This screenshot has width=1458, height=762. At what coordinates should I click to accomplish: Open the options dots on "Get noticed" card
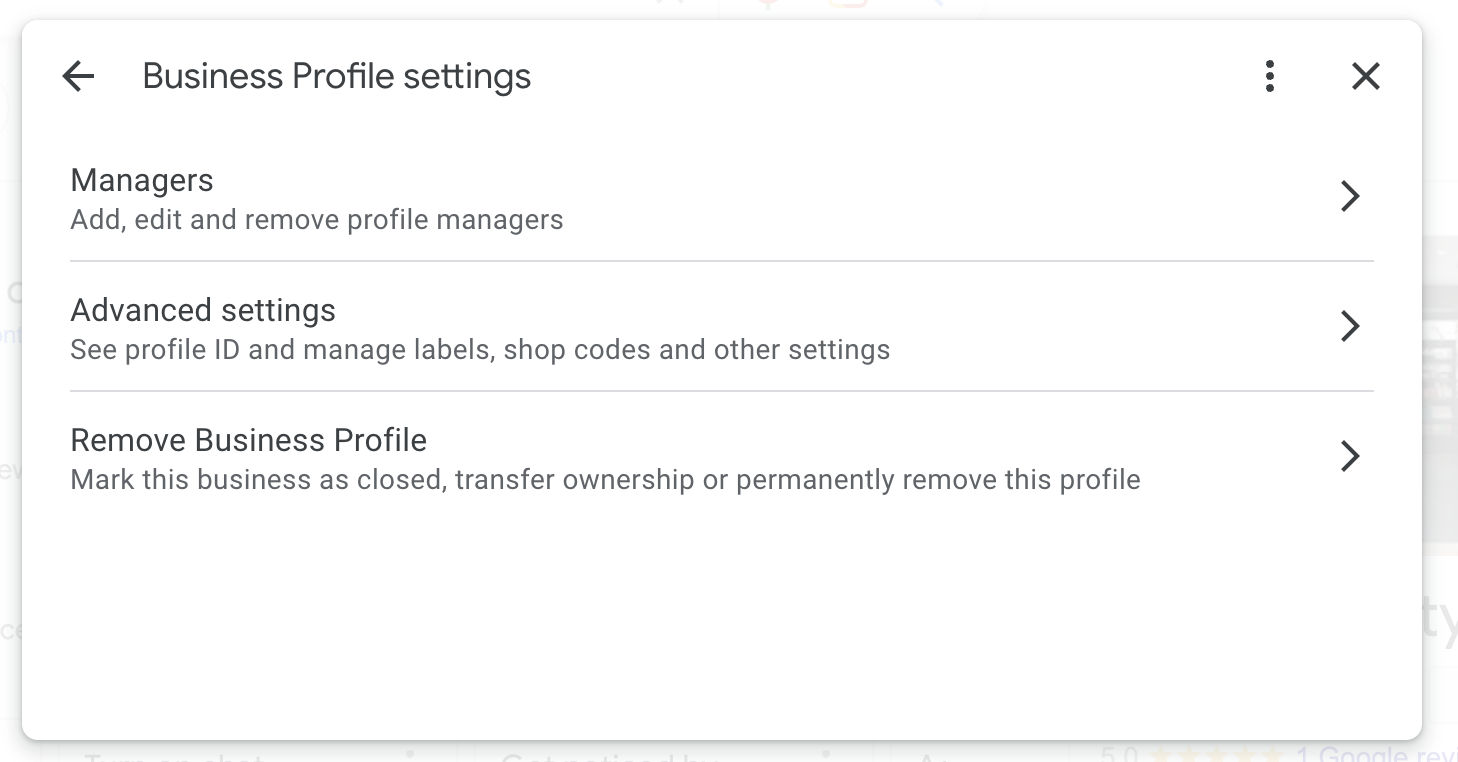pyautogui.click(x=826, y=752)
